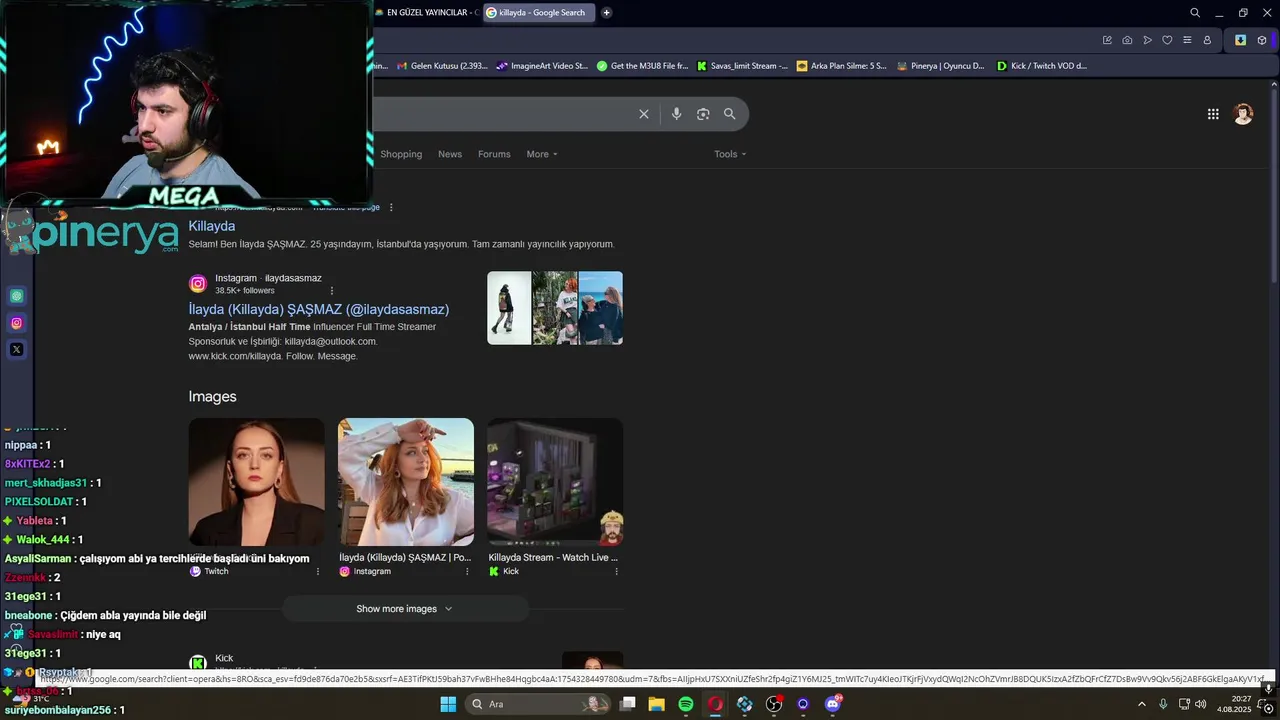
Task: Expand the Tools dropdown
Action: click(730, 154)
